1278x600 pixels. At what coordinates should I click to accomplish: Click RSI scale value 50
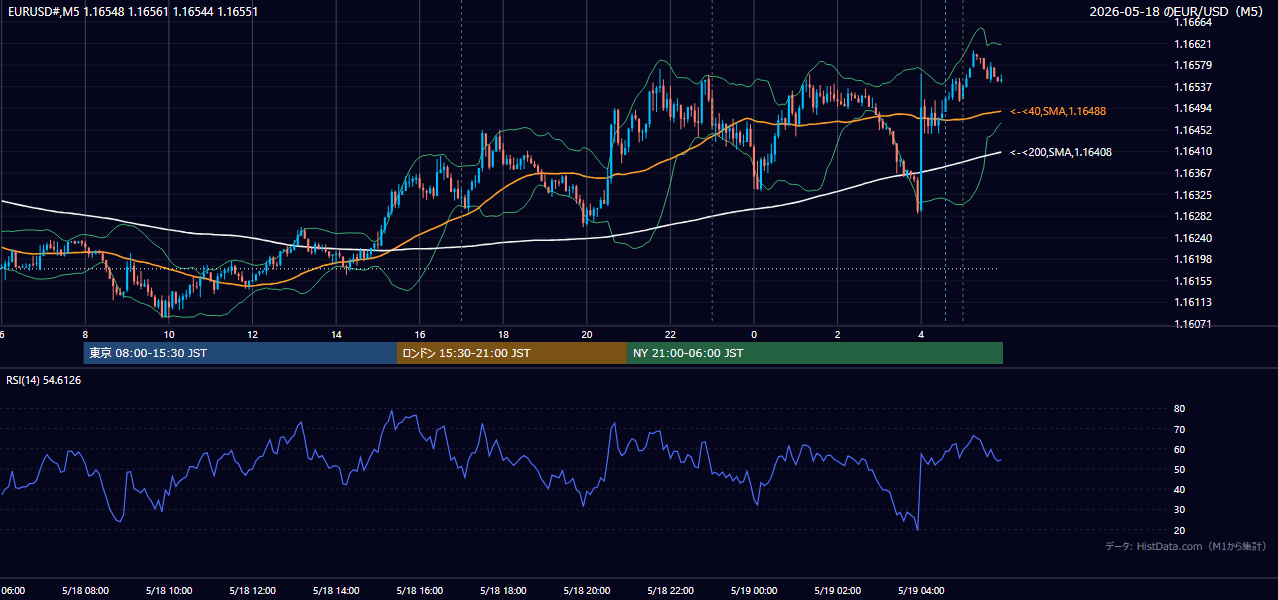pyautogui.click(x=1179, y=469)
